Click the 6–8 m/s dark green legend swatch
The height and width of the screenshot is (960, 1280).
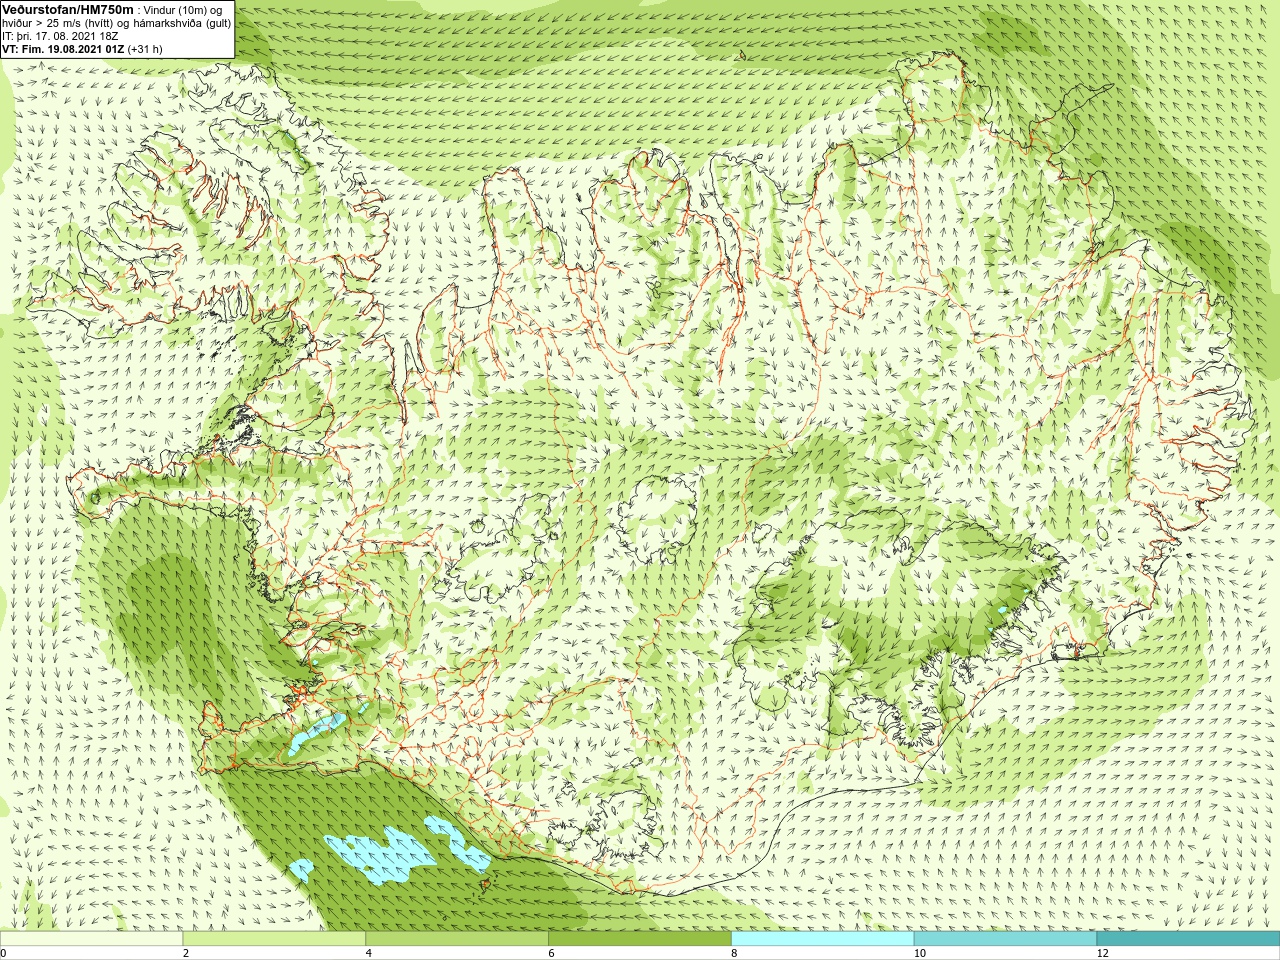[640, 939]
